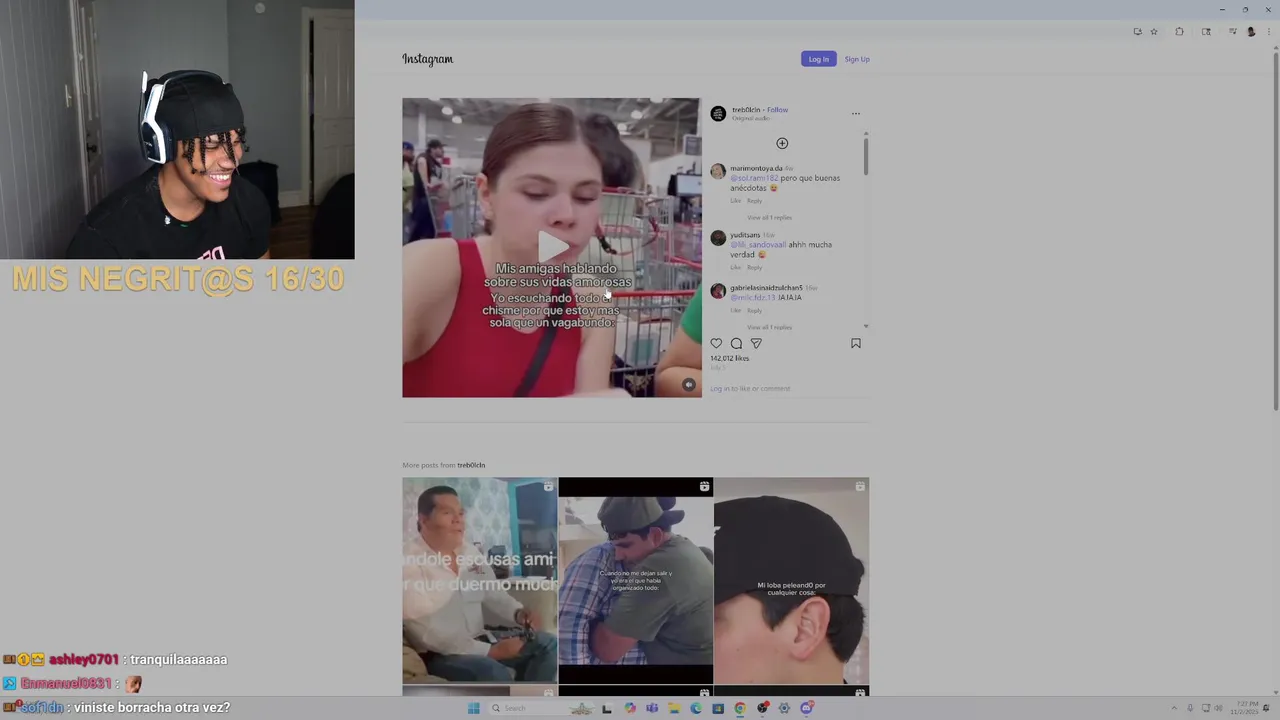Open Discord app with notification badge
The image size is (1280, 720).
pos(806,708)
